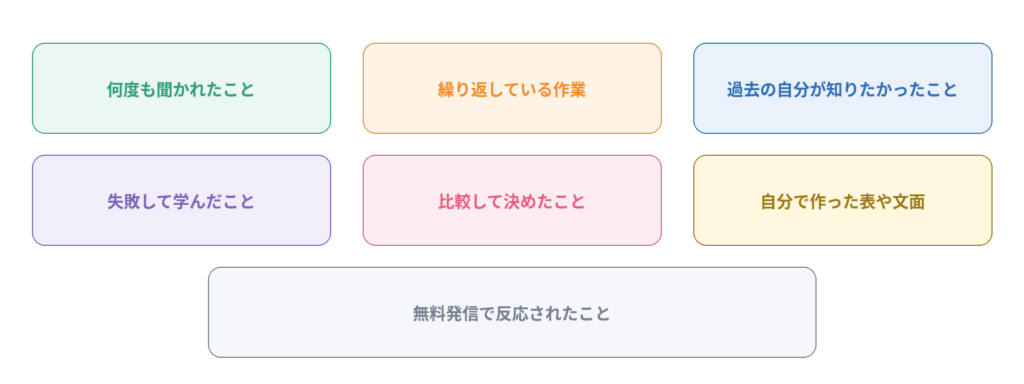1024x384 pixels.
Task: Click the 自分で作った表や文面 text label
Action: click(x=842, y=201)
